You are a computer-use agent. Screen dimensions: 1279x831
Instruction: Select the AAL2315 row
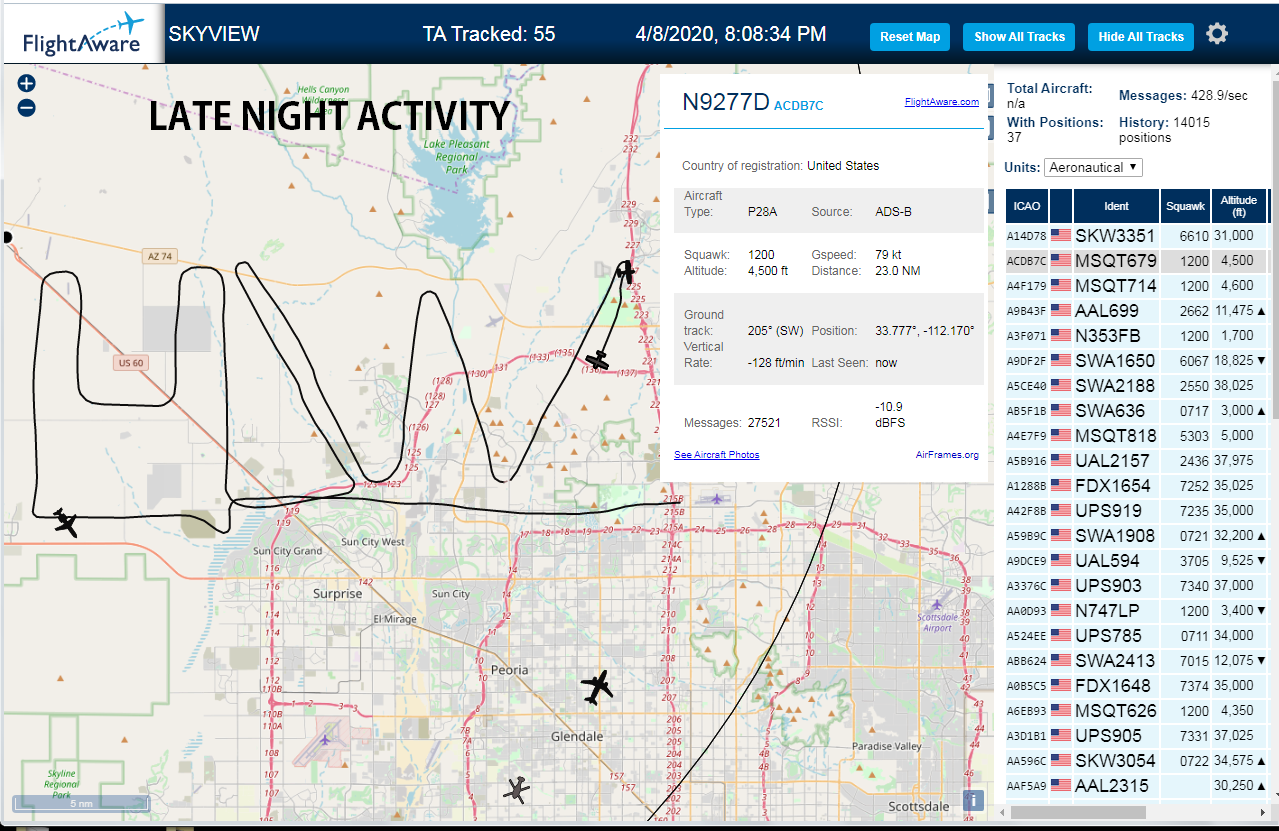[x=1137, y=786]
